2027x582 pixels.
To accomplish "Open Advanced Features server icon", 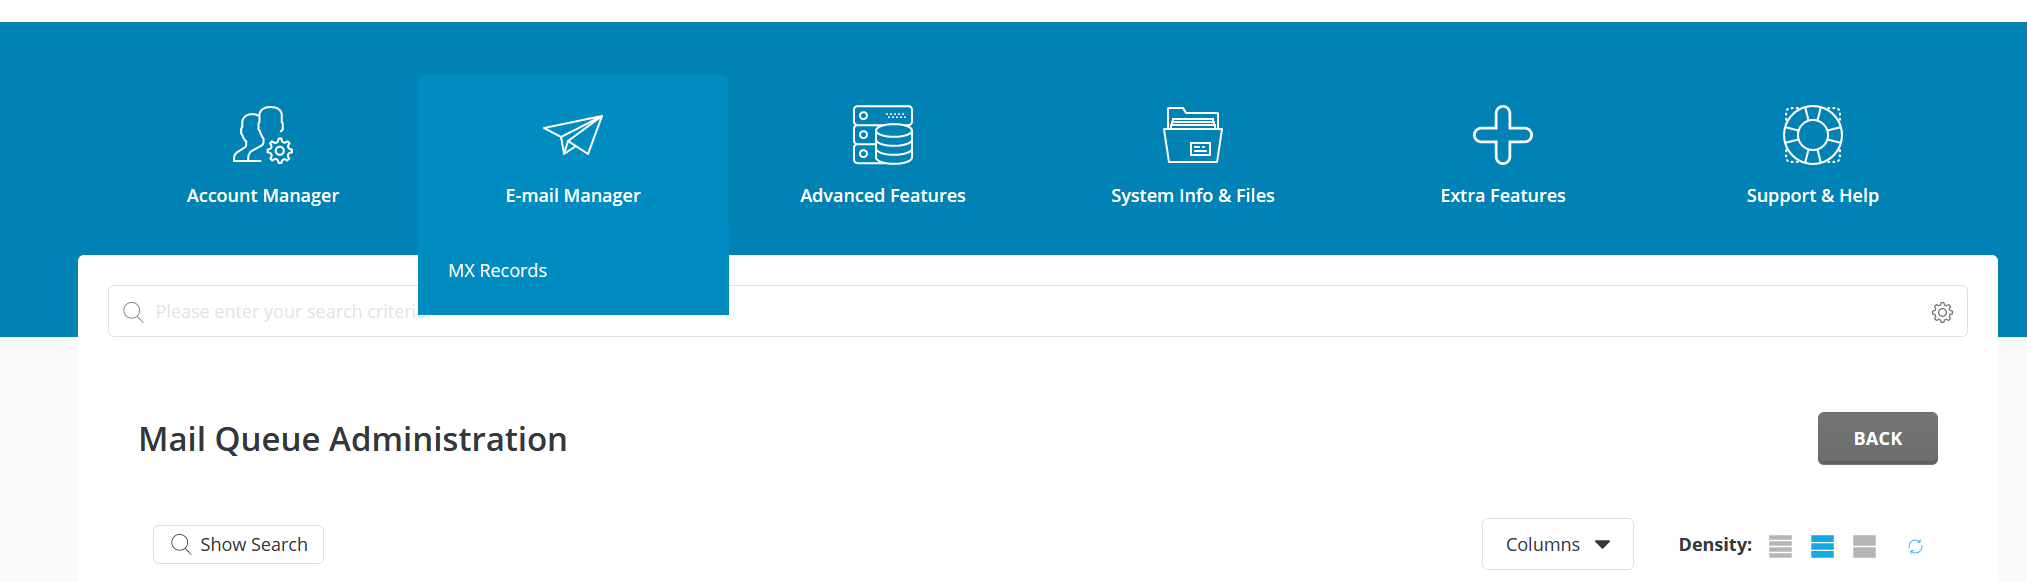I will tap(882, 135).
